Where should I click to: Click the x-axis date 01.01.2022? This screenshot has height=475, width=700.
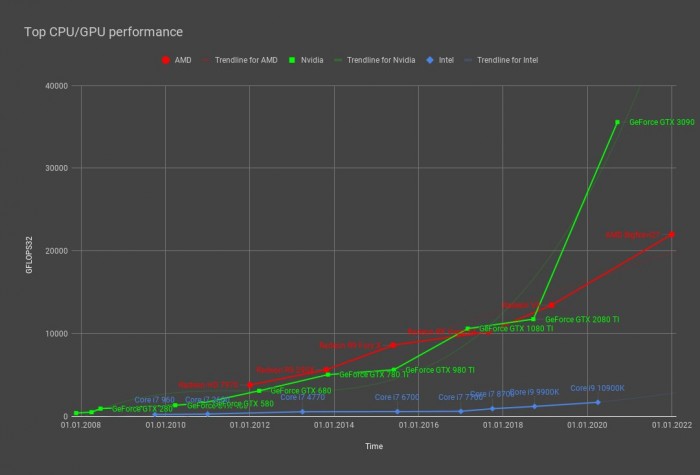(x=671, y=425)
